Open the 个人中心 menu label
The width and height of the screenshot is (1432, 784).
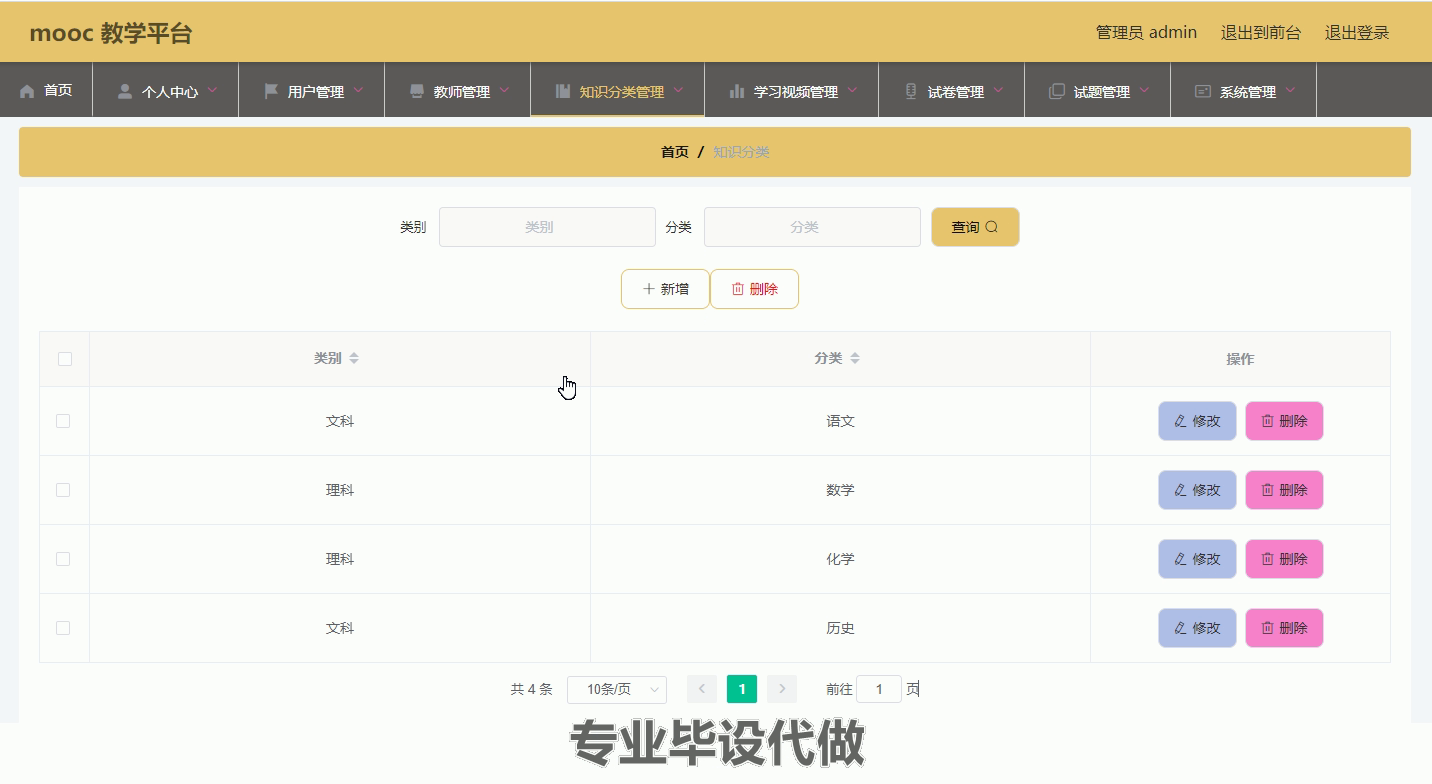[x=170, y=92]
